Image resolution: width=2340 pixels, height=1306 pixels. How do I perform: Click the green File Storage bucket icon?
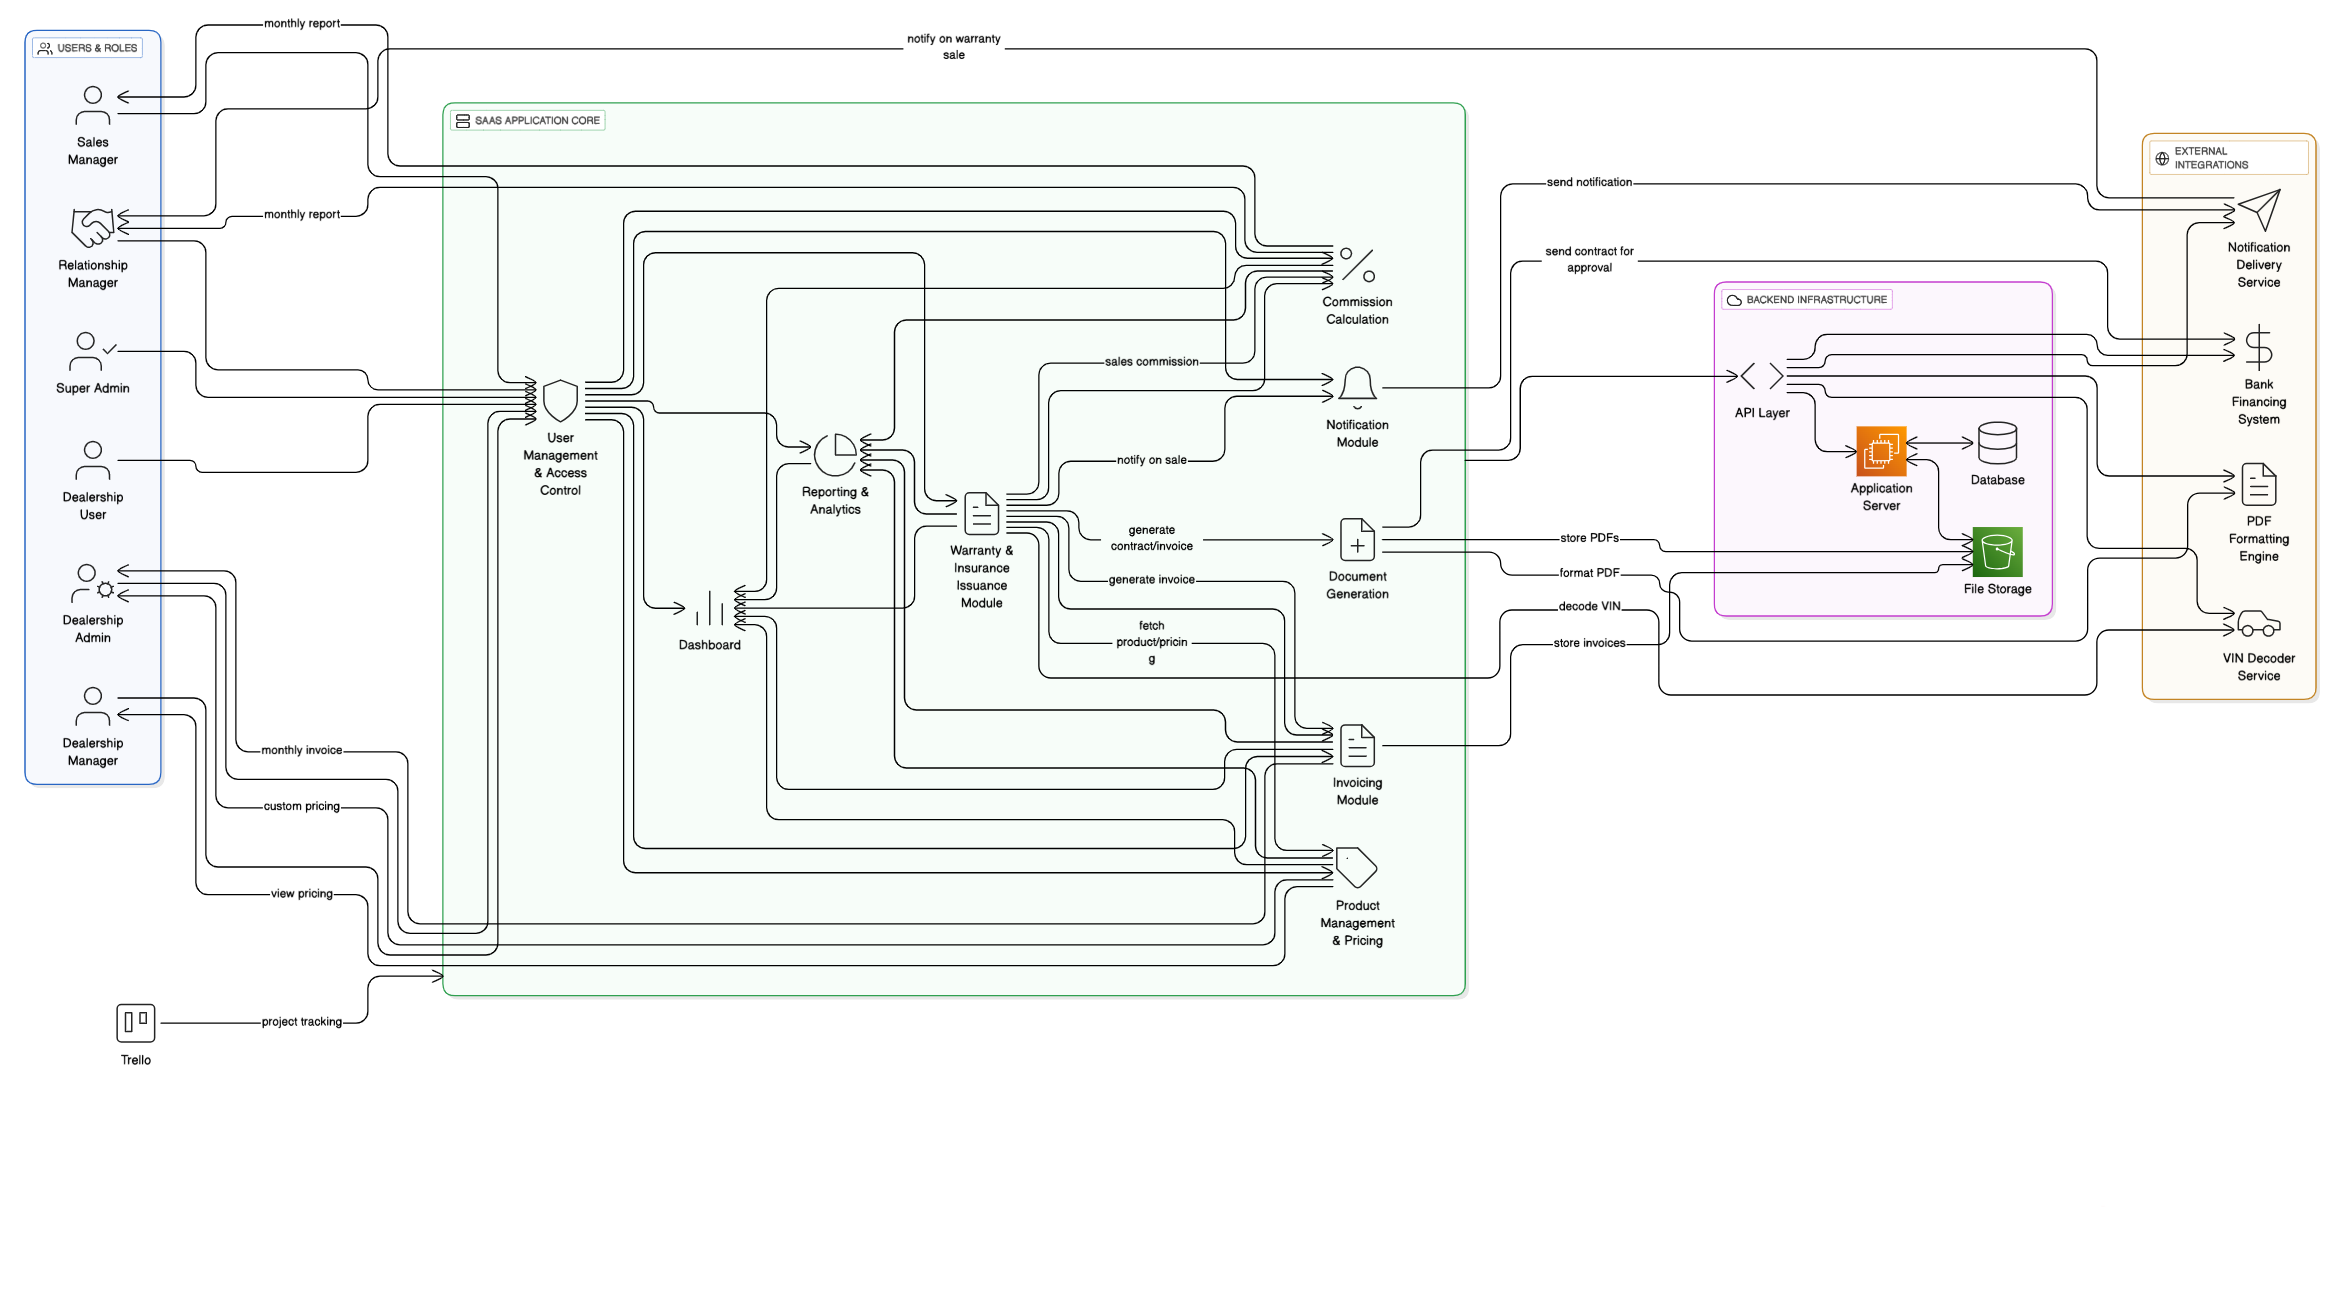pos(1998,553)
